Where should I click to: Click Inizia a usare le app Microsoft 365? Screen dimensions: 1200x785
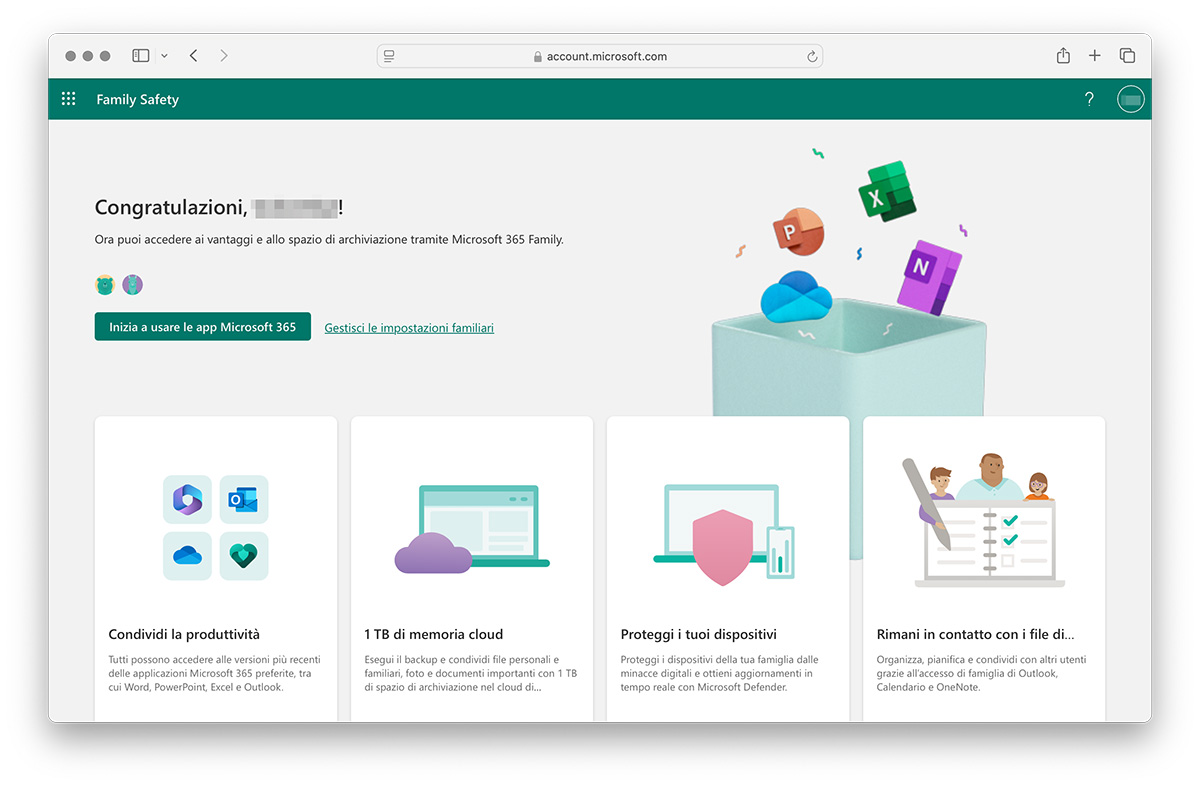pos(202,326)
